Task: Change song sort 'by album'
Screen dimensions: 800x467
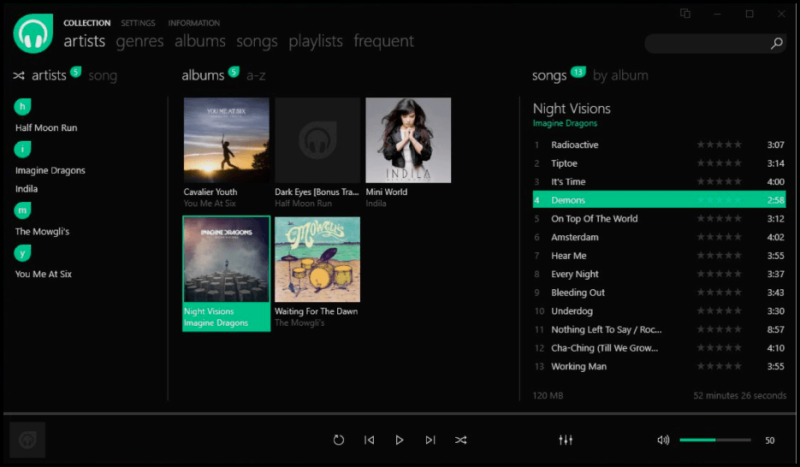Action: pyautogui.click(x=620, y=76)
